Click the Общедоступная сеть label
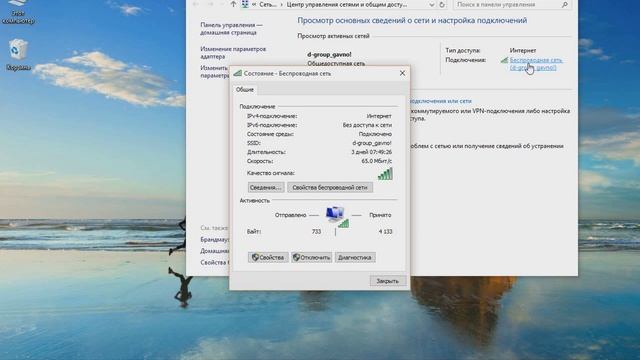This screenshot has width=640, height=360. tap(336, 63)
